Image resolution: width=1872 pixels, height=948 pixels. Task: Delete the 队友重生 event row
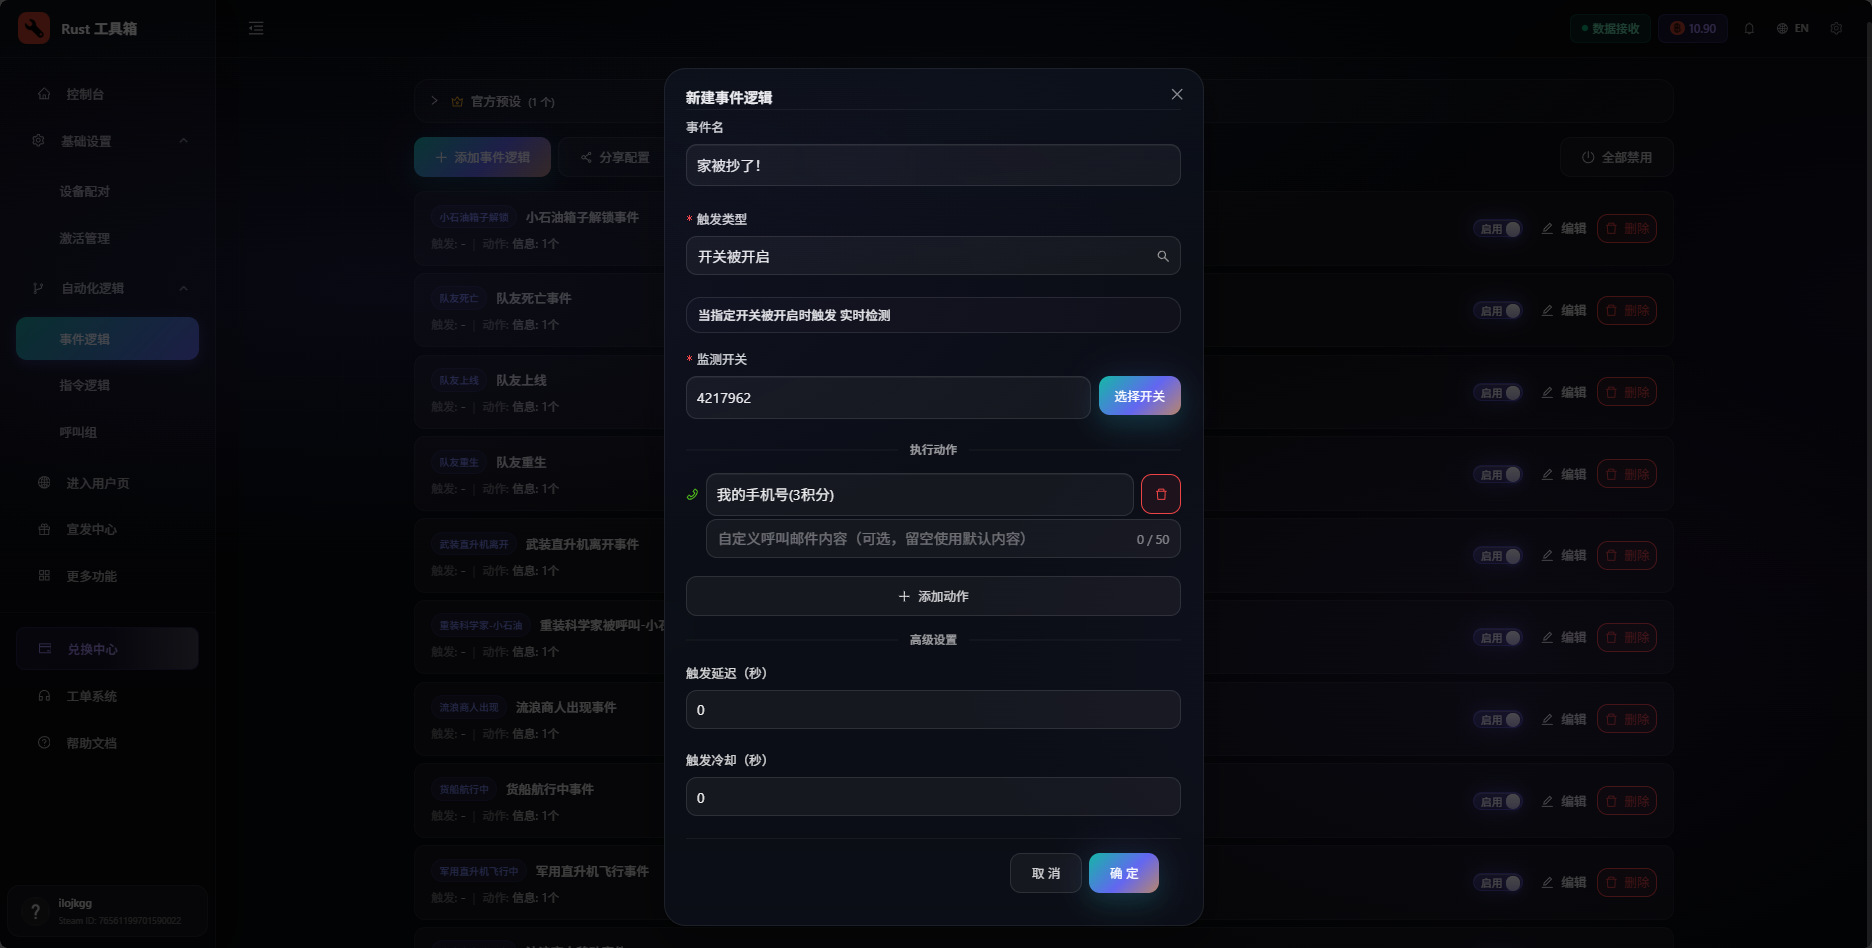[1627, 474]
